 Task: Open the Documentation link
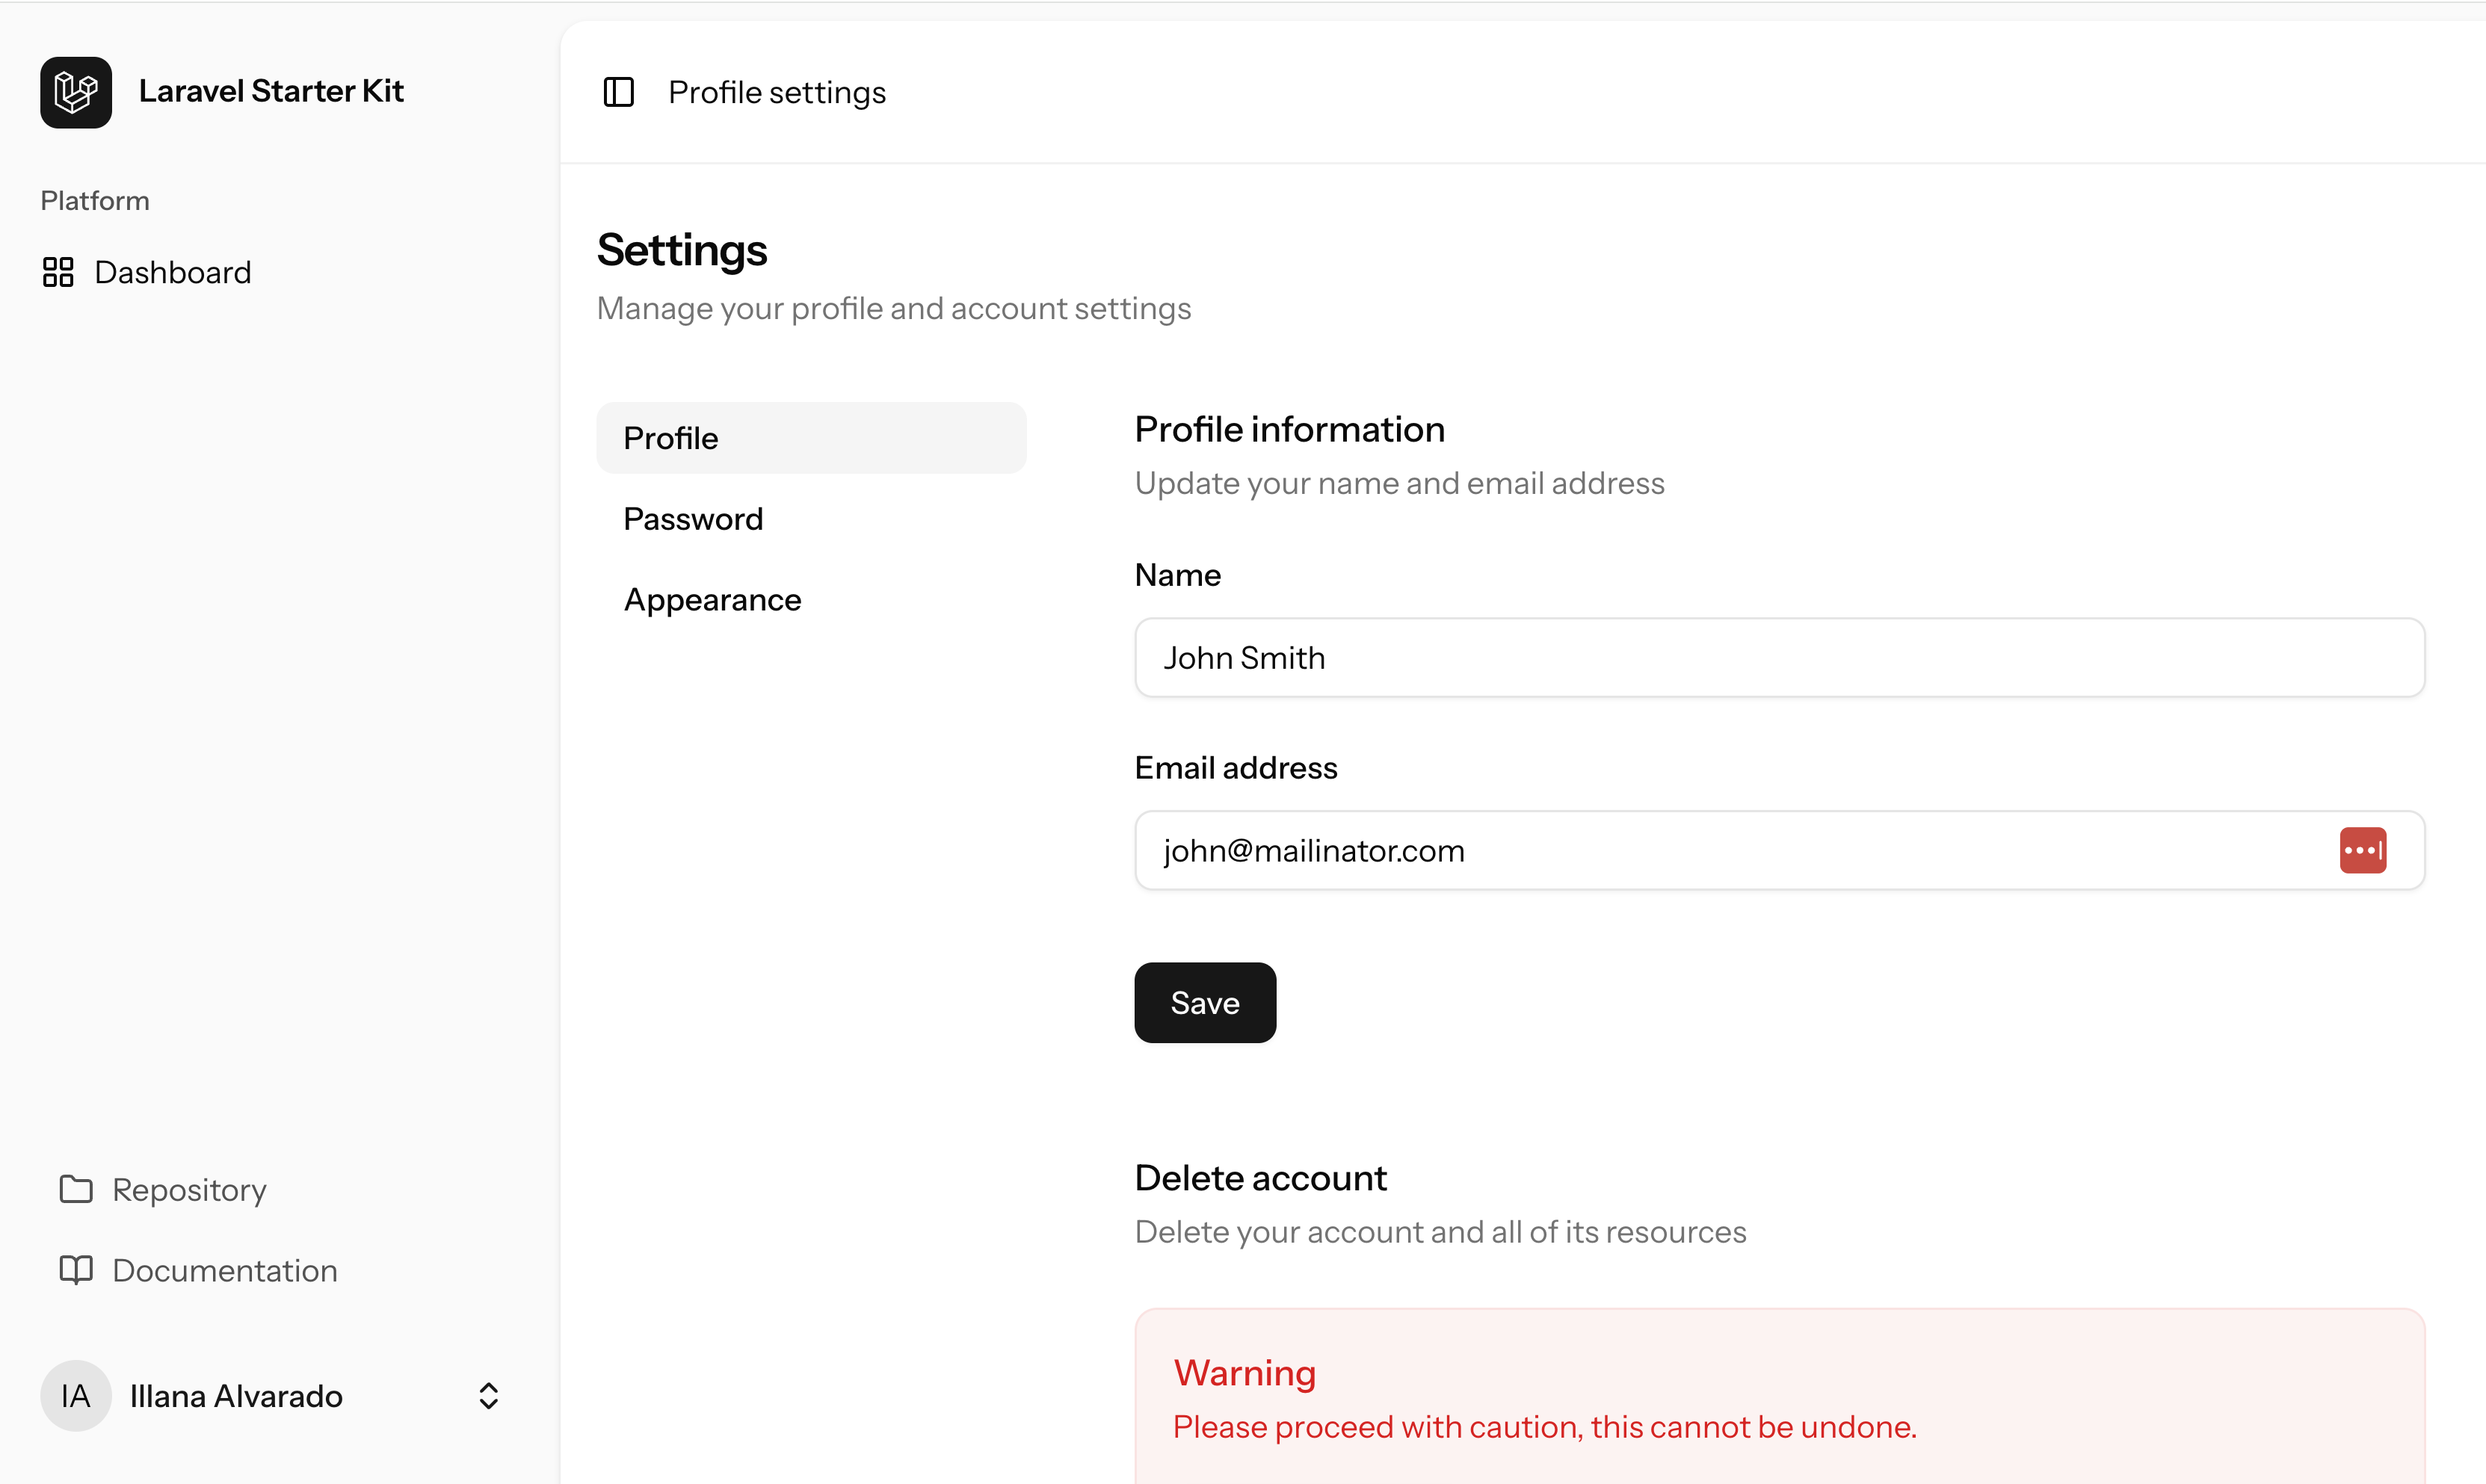225,1270
